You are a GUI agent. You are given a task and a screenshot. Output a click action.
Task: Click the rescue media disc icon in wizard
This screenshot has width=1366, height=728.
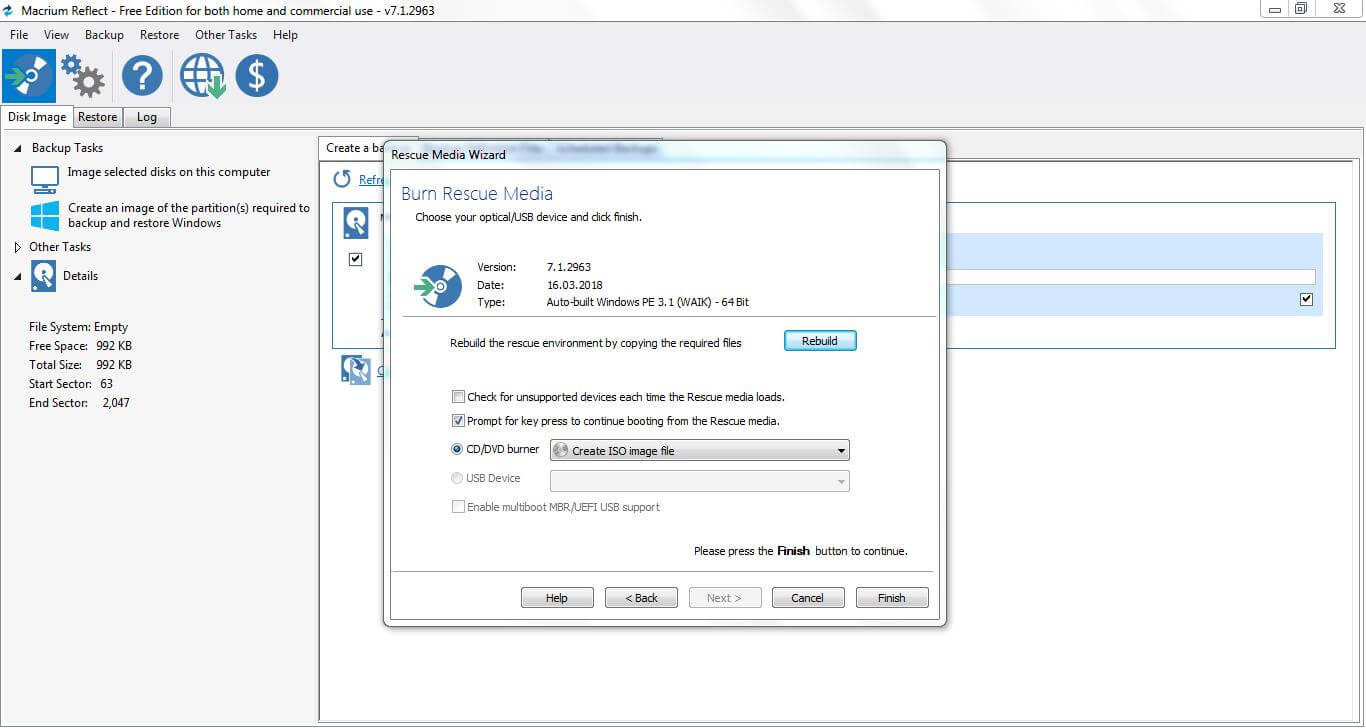click(x=438, y=286)
